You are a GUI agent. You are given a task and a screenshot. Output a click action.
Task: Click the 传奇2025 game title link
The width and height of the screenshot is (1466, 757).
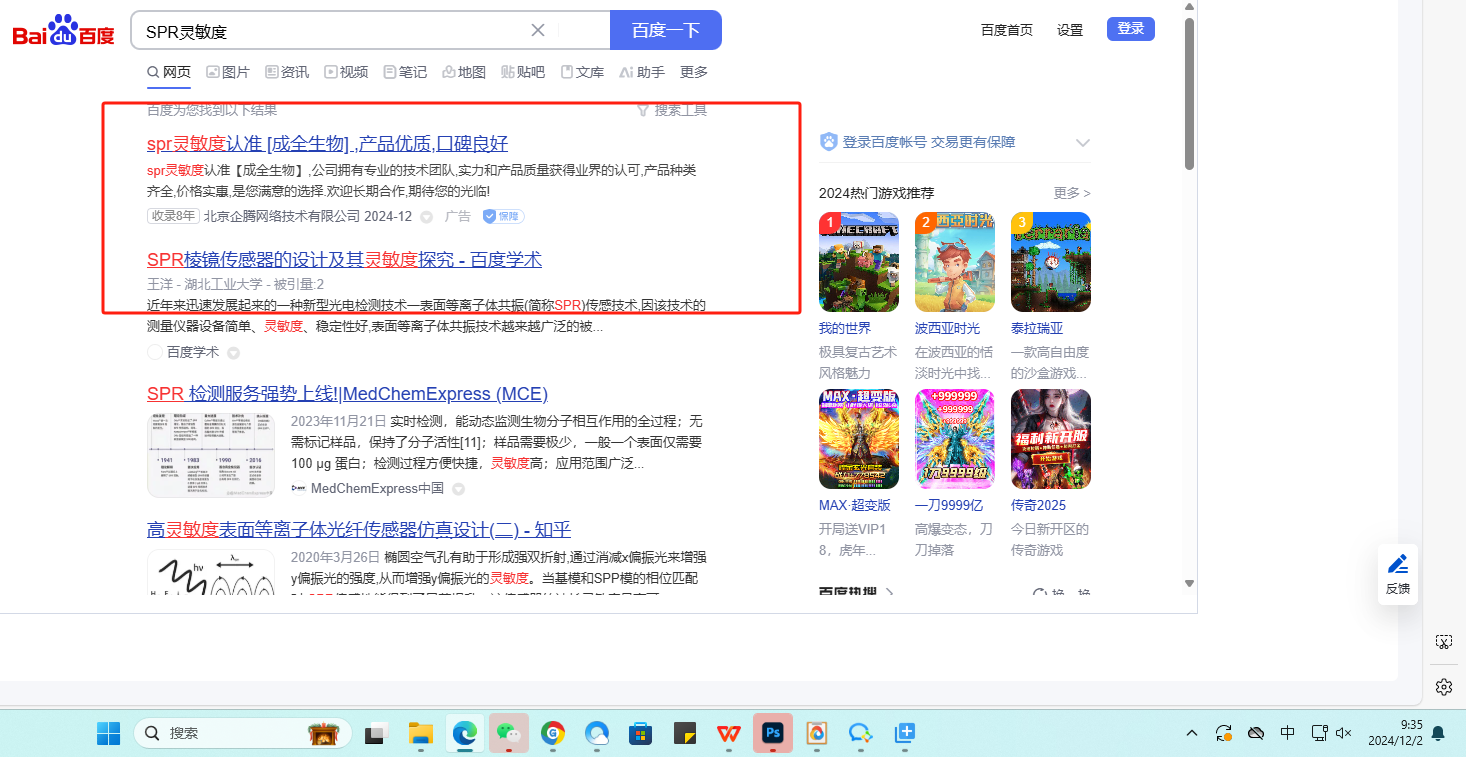[1039, 505]
